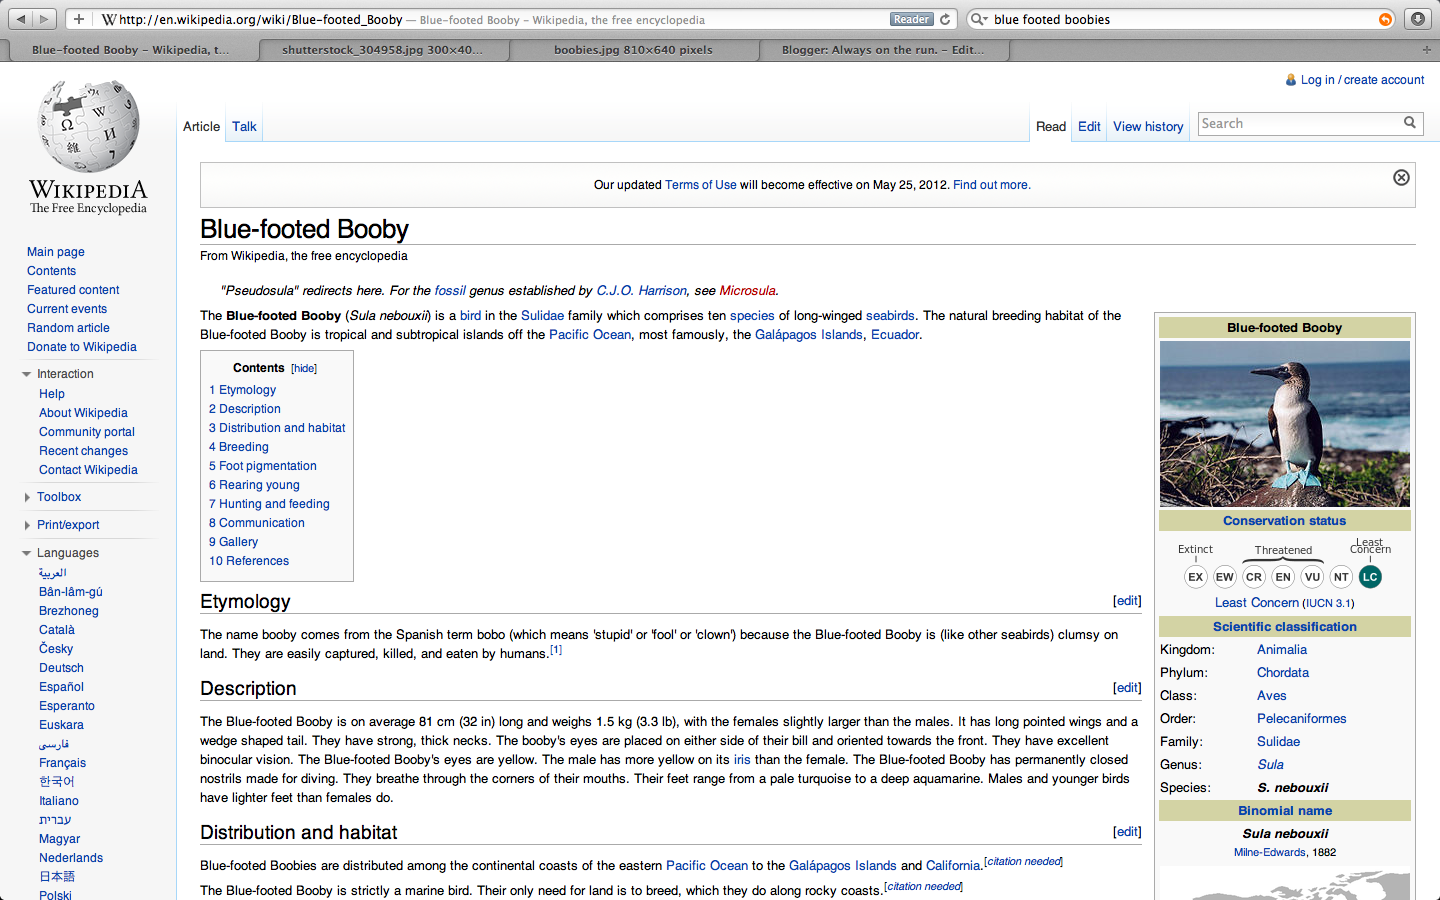This screenshot has height=900, width=1440.
Task: Open the Sulidae family link in infobox
Action: pyautogui.click(x=1278, y=742)
